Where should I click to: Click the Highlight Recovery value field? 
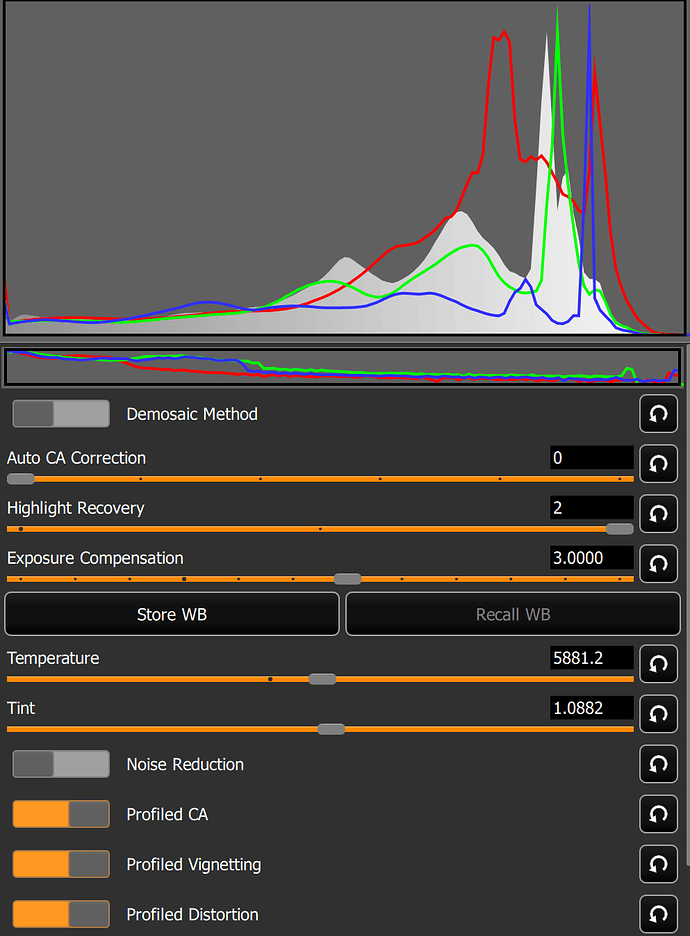pos(592,508)
